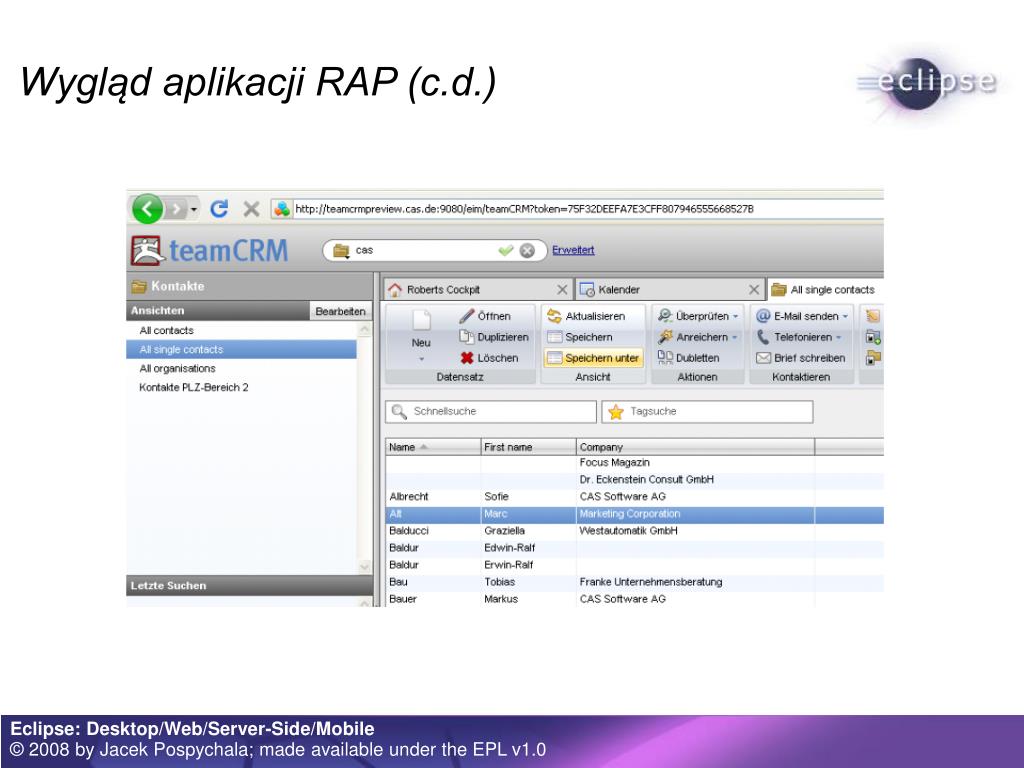
Task: Create a new record with Neu
Action: click(421, 334)
